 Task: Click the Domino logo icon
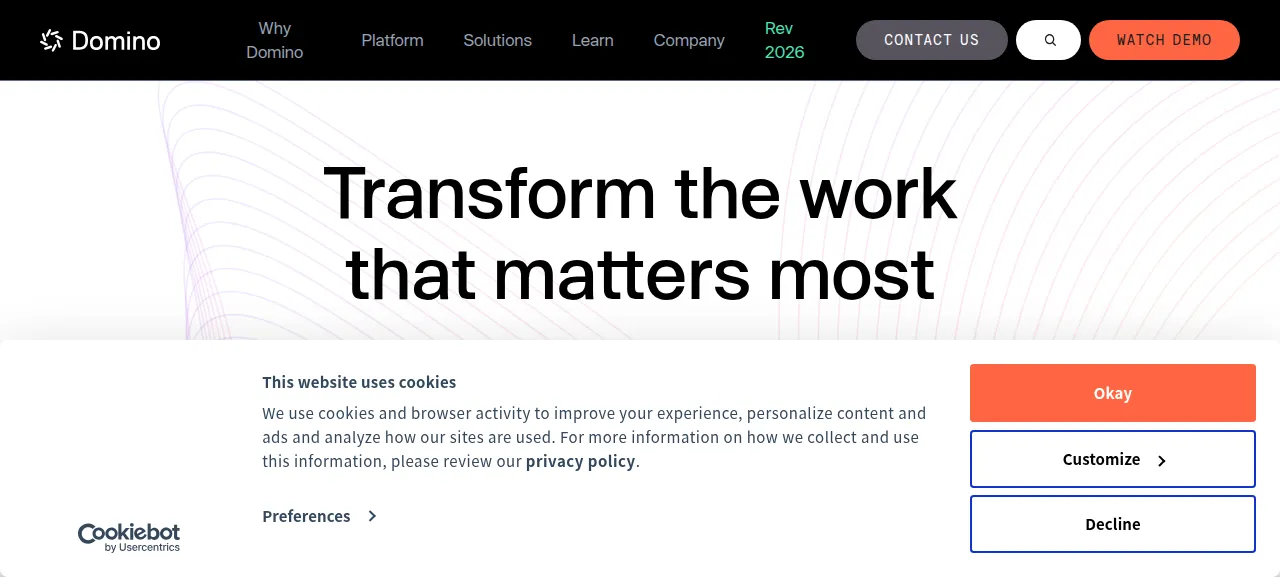51,40
